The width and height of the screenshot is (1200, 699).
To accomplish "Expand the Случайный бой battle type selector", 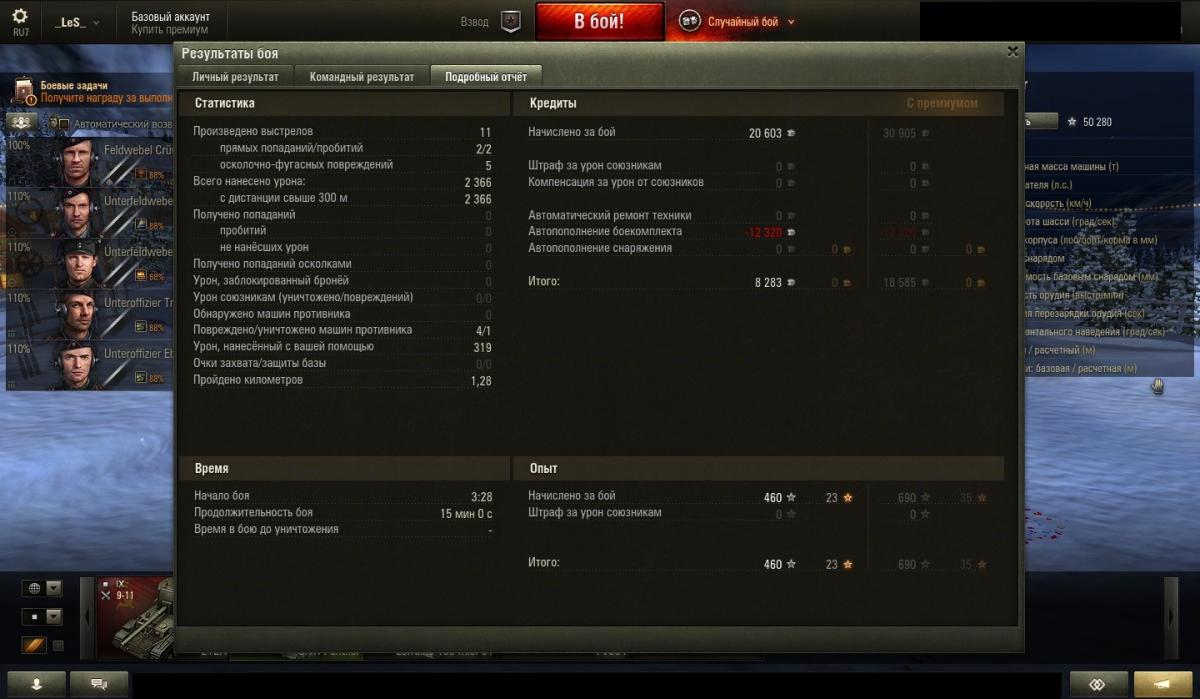I will pyautogui.click(x=737, y=21).
